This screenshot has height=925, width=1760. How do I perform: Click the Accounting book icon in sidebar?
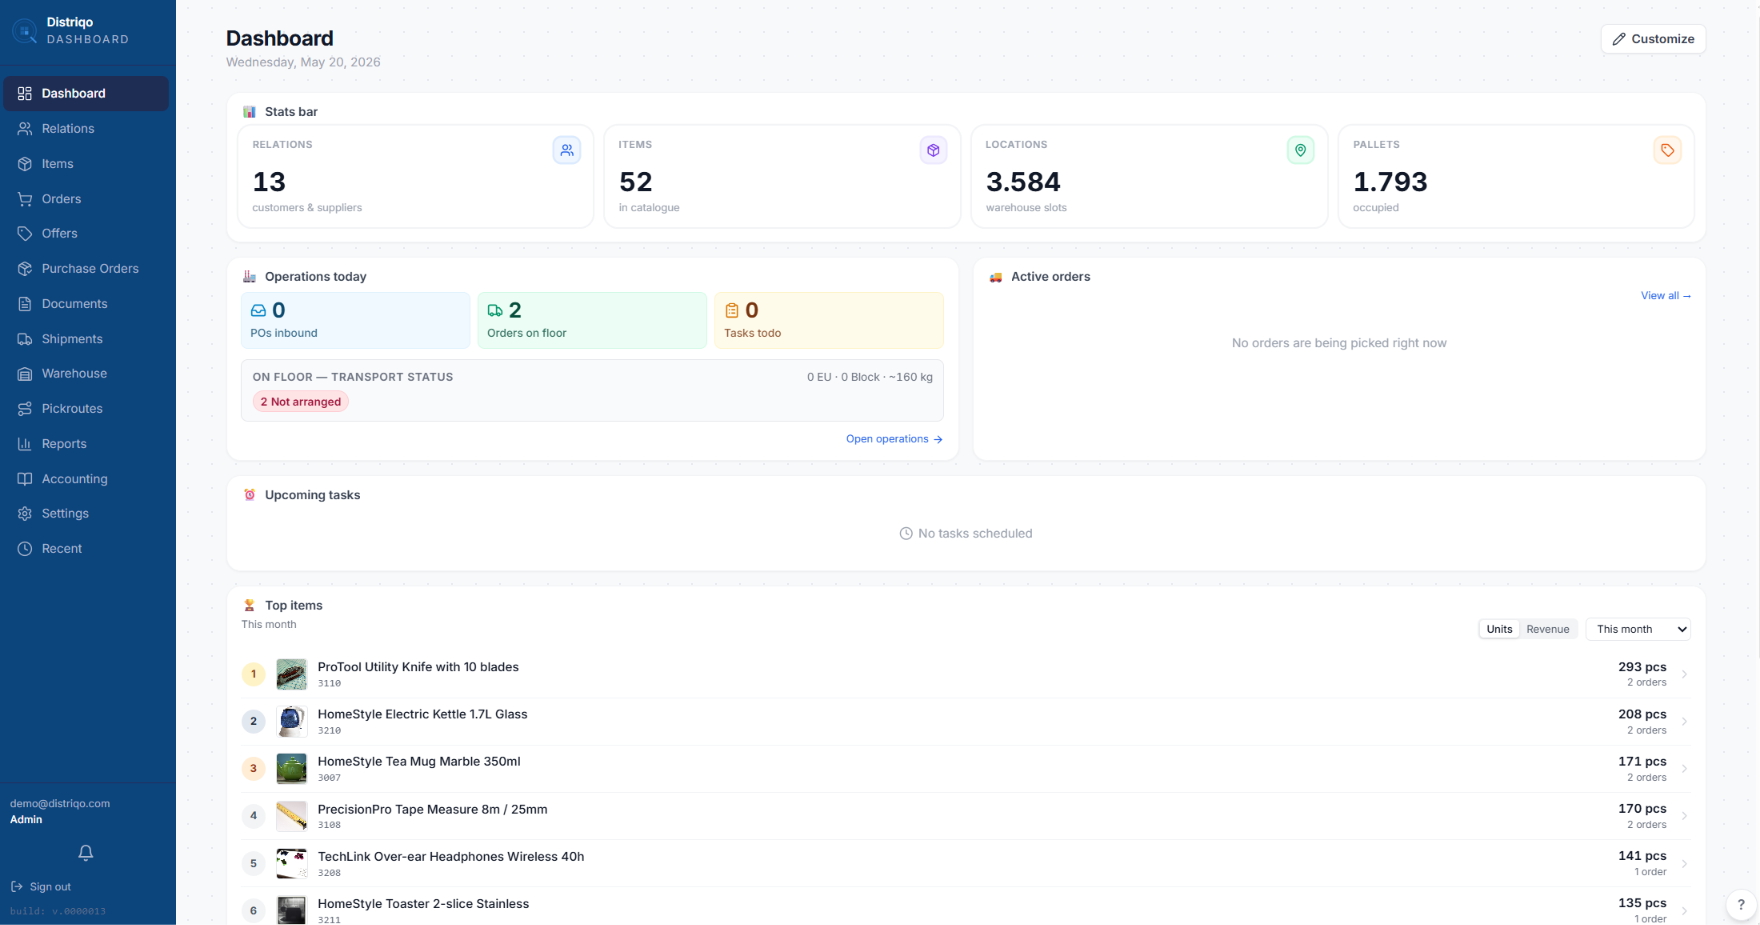pos(25,479)
